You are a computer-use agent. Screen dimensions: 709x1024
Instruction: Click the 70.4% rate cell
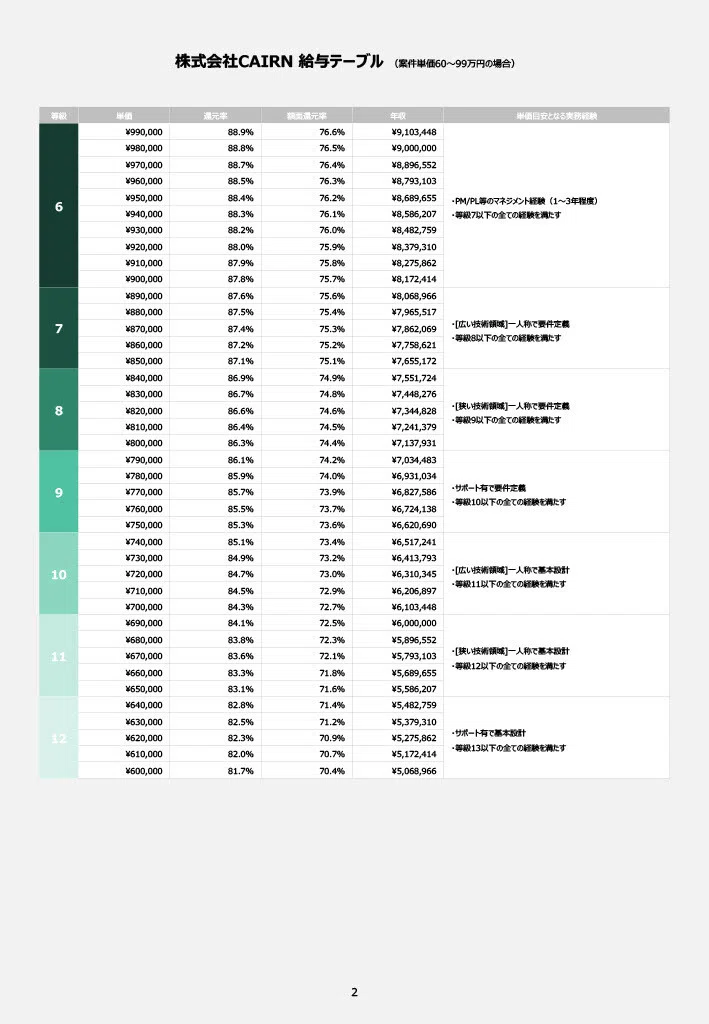point(307,771)
